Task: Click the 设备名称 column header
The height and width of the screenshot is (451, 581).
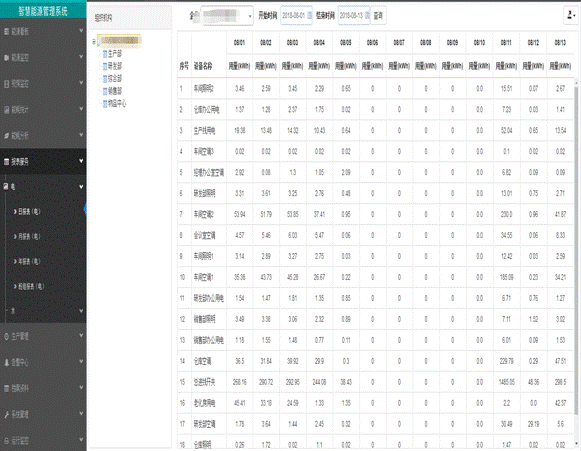Action: click(x=203, y=66)
